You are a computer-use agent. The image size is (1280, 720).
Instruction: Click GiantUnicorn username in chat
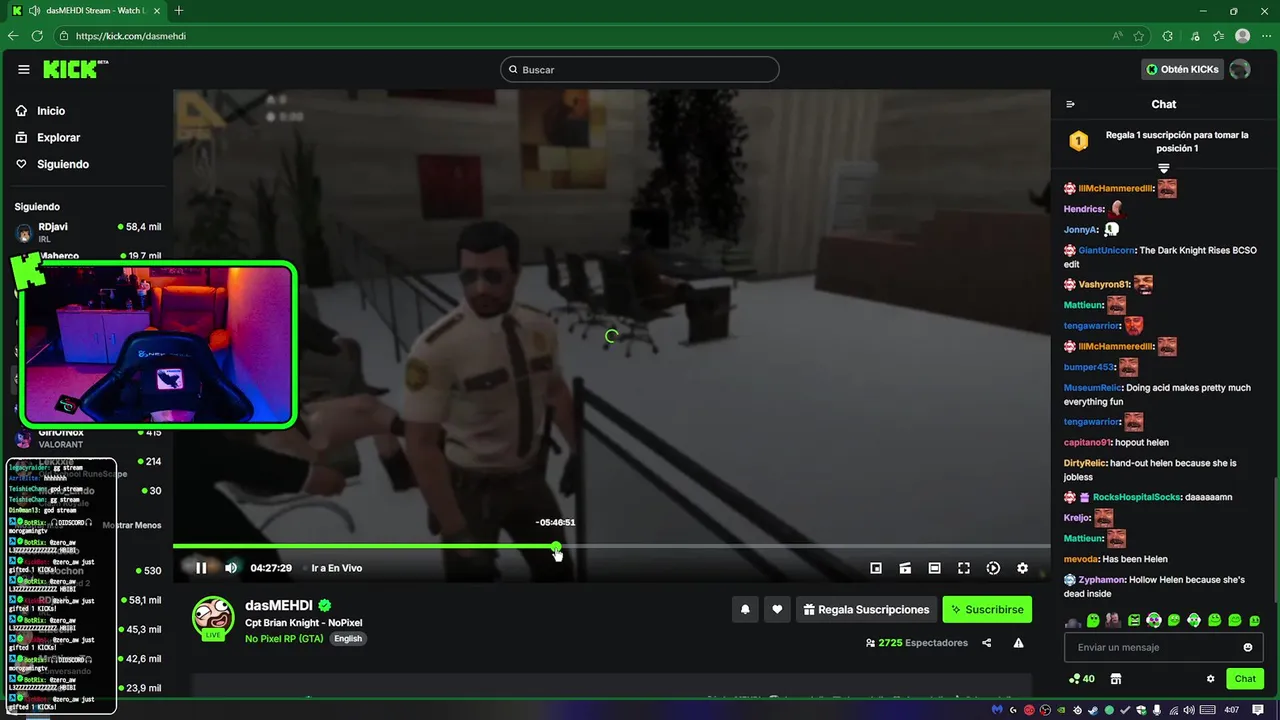pyautogui.click(x=1106, y=250)
